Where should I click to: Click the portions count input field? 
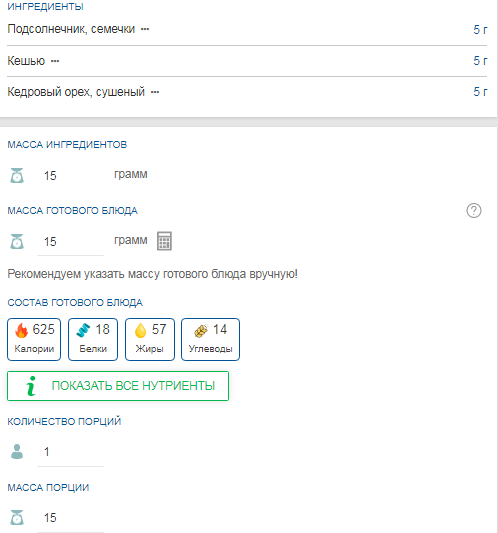point(70,452)
